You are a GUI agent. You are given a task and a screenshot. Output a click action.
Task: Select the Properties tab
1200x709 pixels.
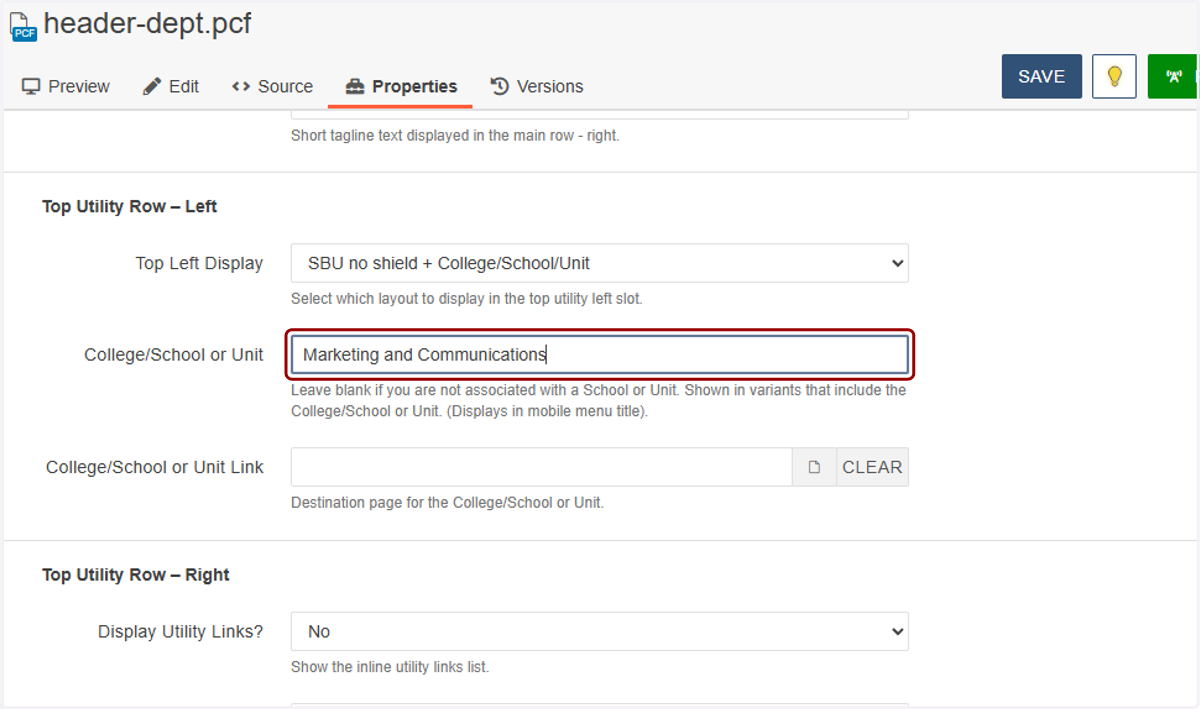(400, 87)
